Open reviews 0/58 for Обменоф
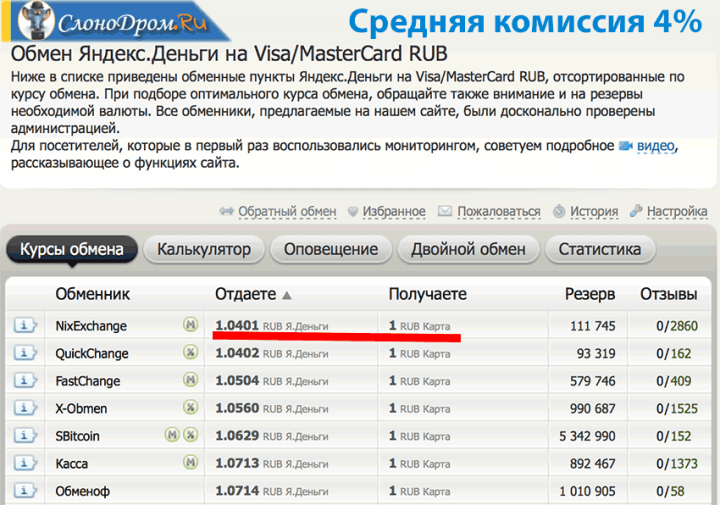 coord(670,491)
